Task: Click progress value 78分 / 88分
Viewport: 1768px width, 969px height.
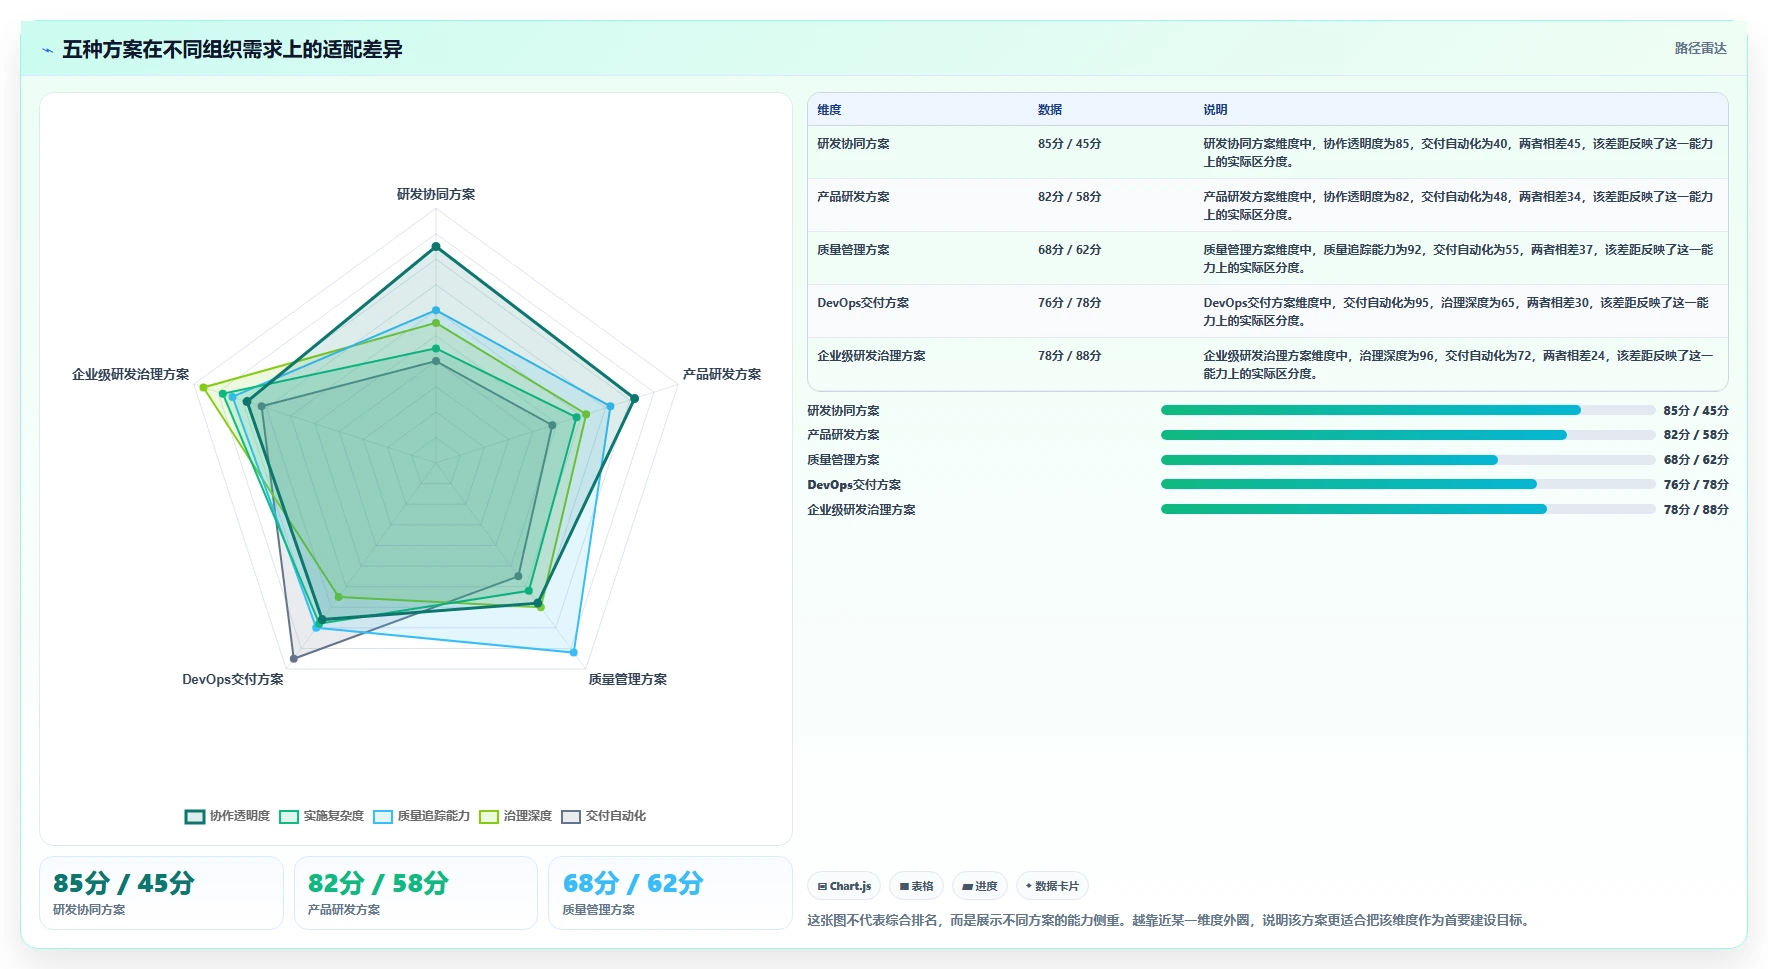Action: tap(1696, 510)
